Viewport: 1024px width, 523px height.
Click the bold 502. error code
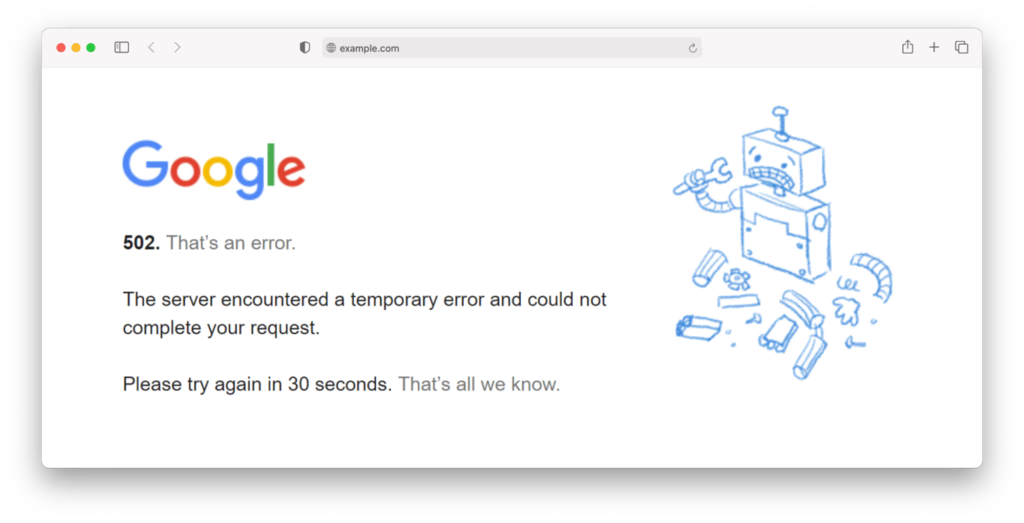(x=141, y=242)
